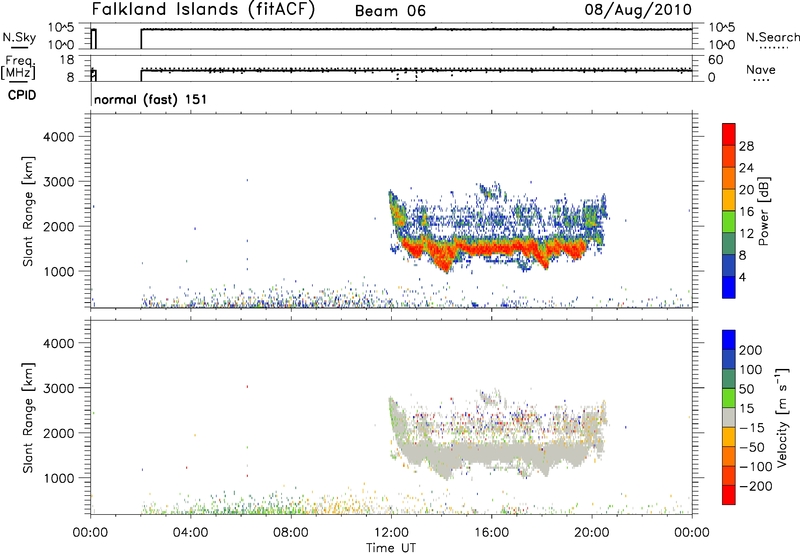The width and height of the screenshot is (800, 554).
Task: Click the 'Slant Range [km]' label of the power plot
Action: coord(28,211)
